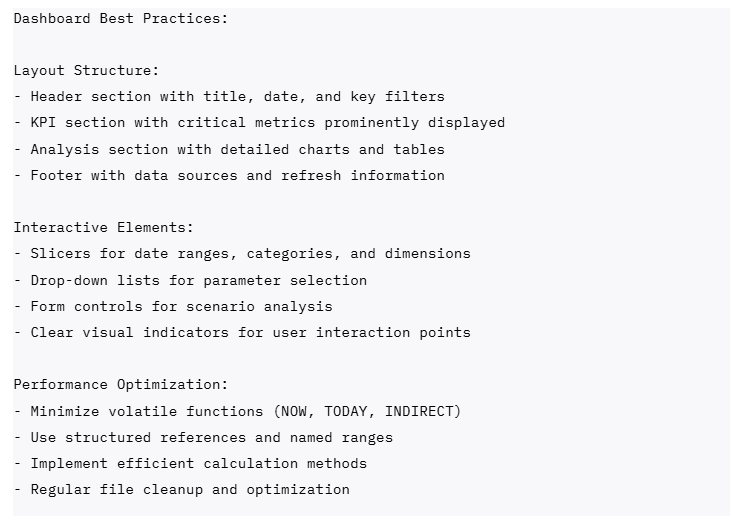Click the word "KPI" in the text
Viewport: 730px width, 516px height.
tap(43, 123)
